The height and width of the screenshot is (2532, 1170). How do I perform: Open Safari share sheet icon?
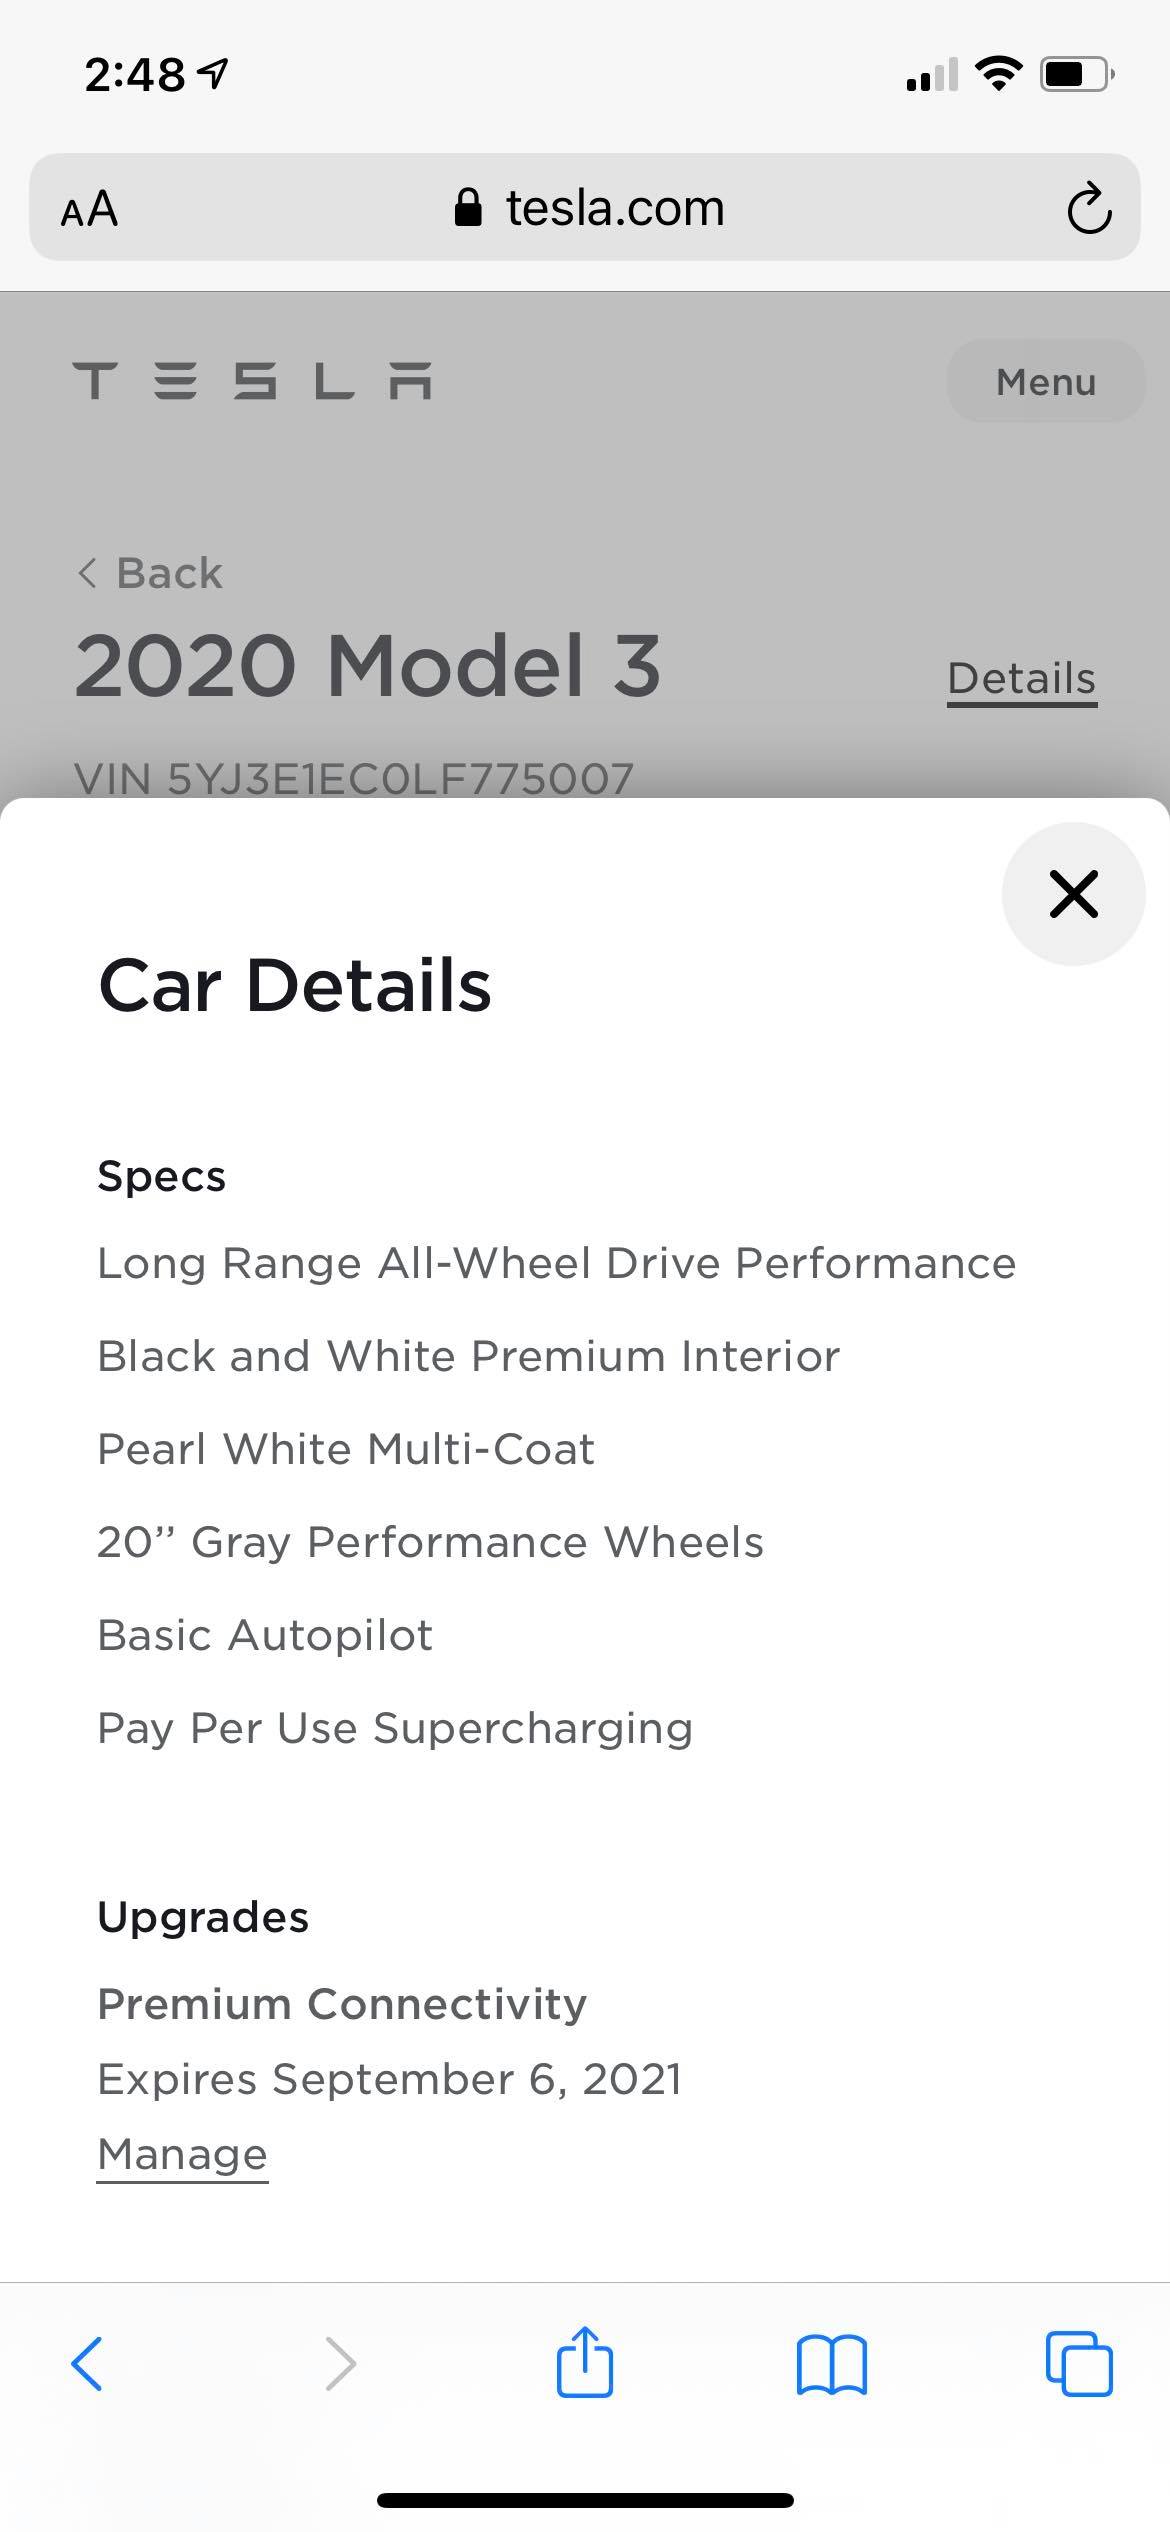point(584,2362)
